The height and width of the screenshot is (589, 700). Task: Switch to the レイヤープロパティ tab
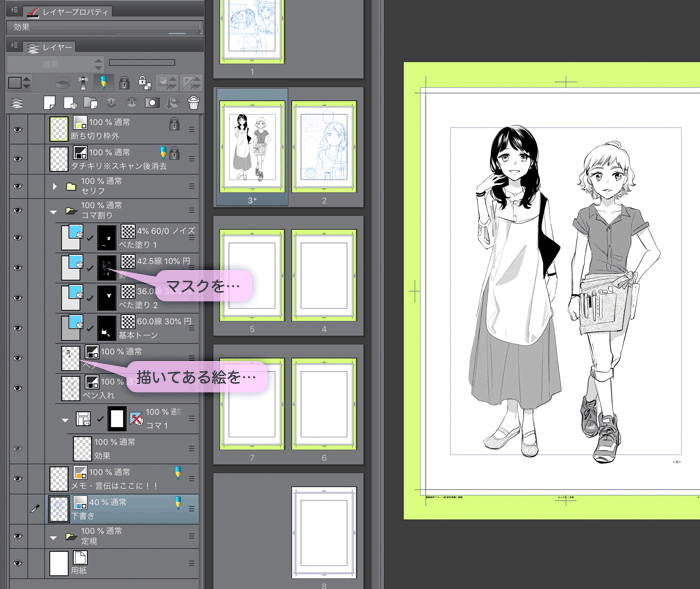(x=68, y=12)
